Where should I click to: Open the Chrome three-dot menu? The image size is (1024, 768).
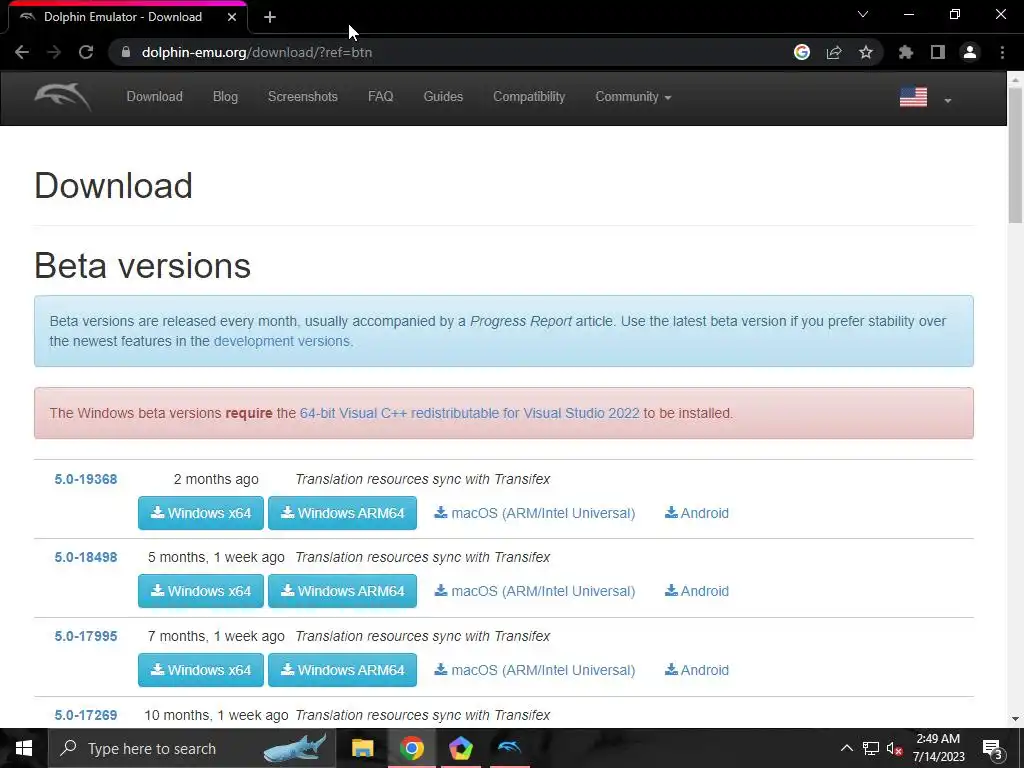point(1002,52)
